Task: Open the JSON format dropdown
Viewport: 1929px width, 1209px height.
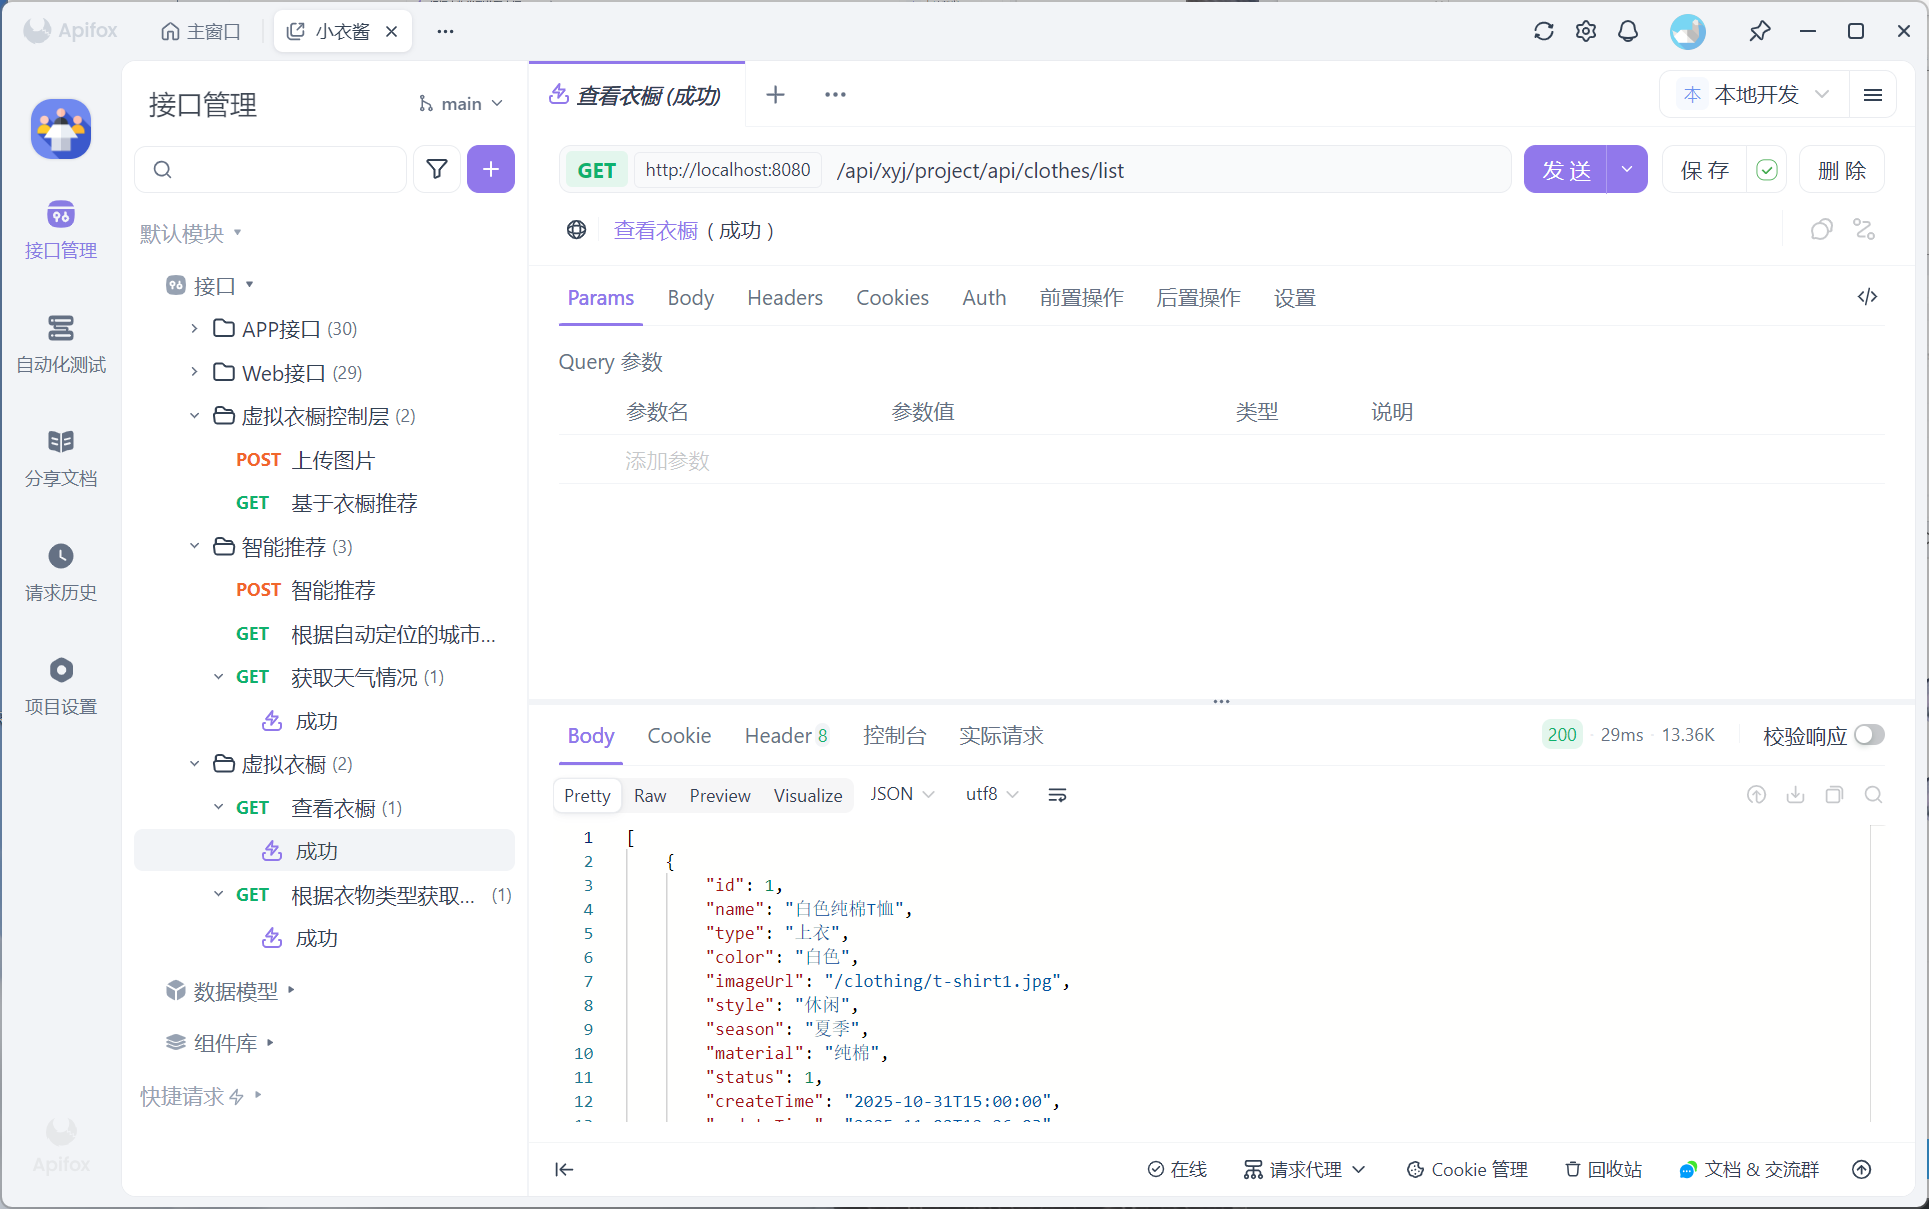Action: click(x=901, y=794)
